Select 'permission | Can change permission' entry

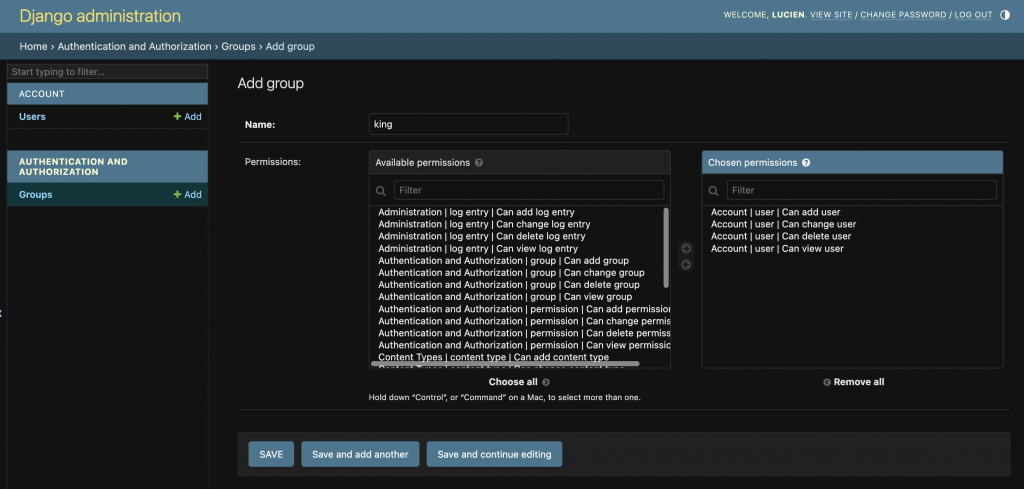524,321
